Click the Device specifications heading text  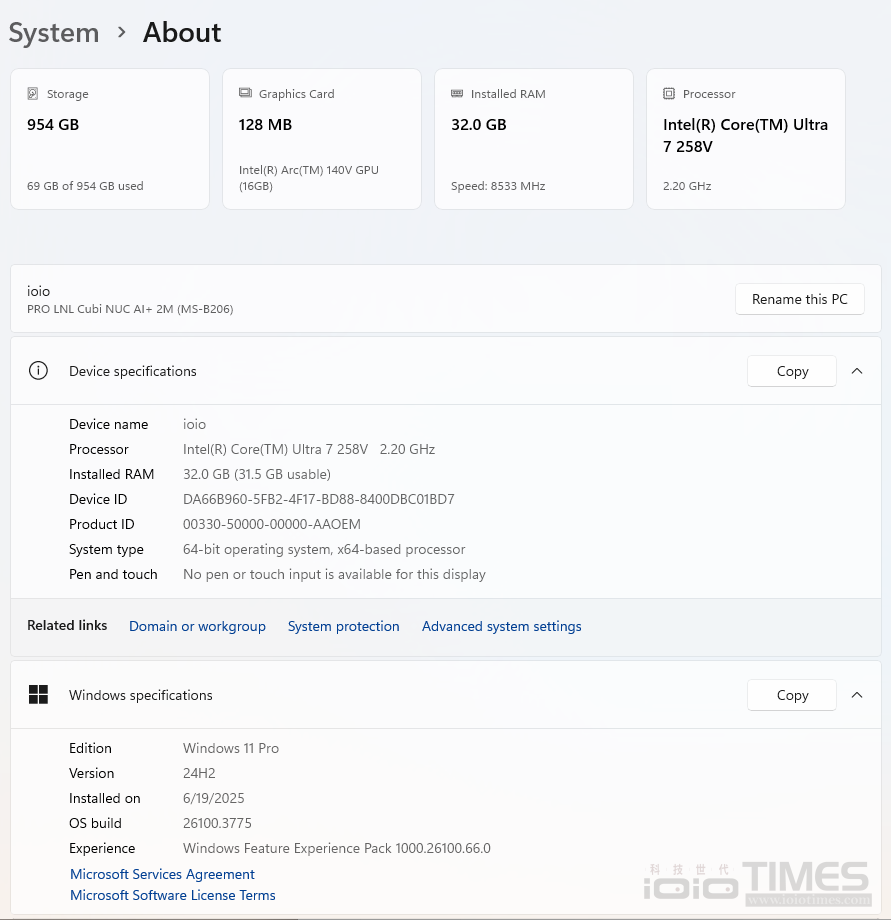click(x=133, y=371)
